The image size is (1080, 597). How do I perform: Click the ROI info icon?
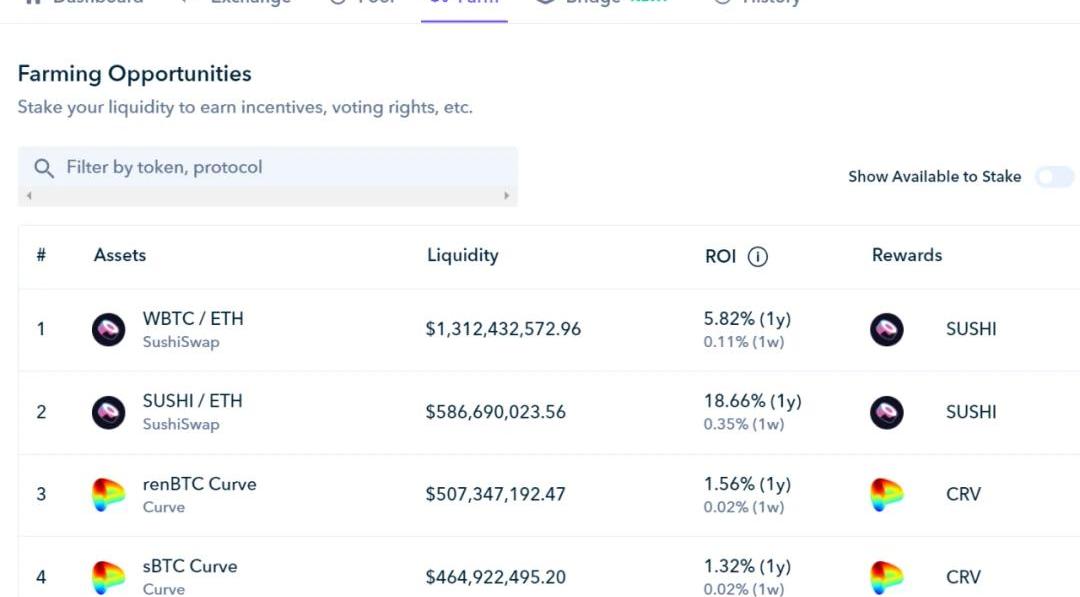[758, 257]
